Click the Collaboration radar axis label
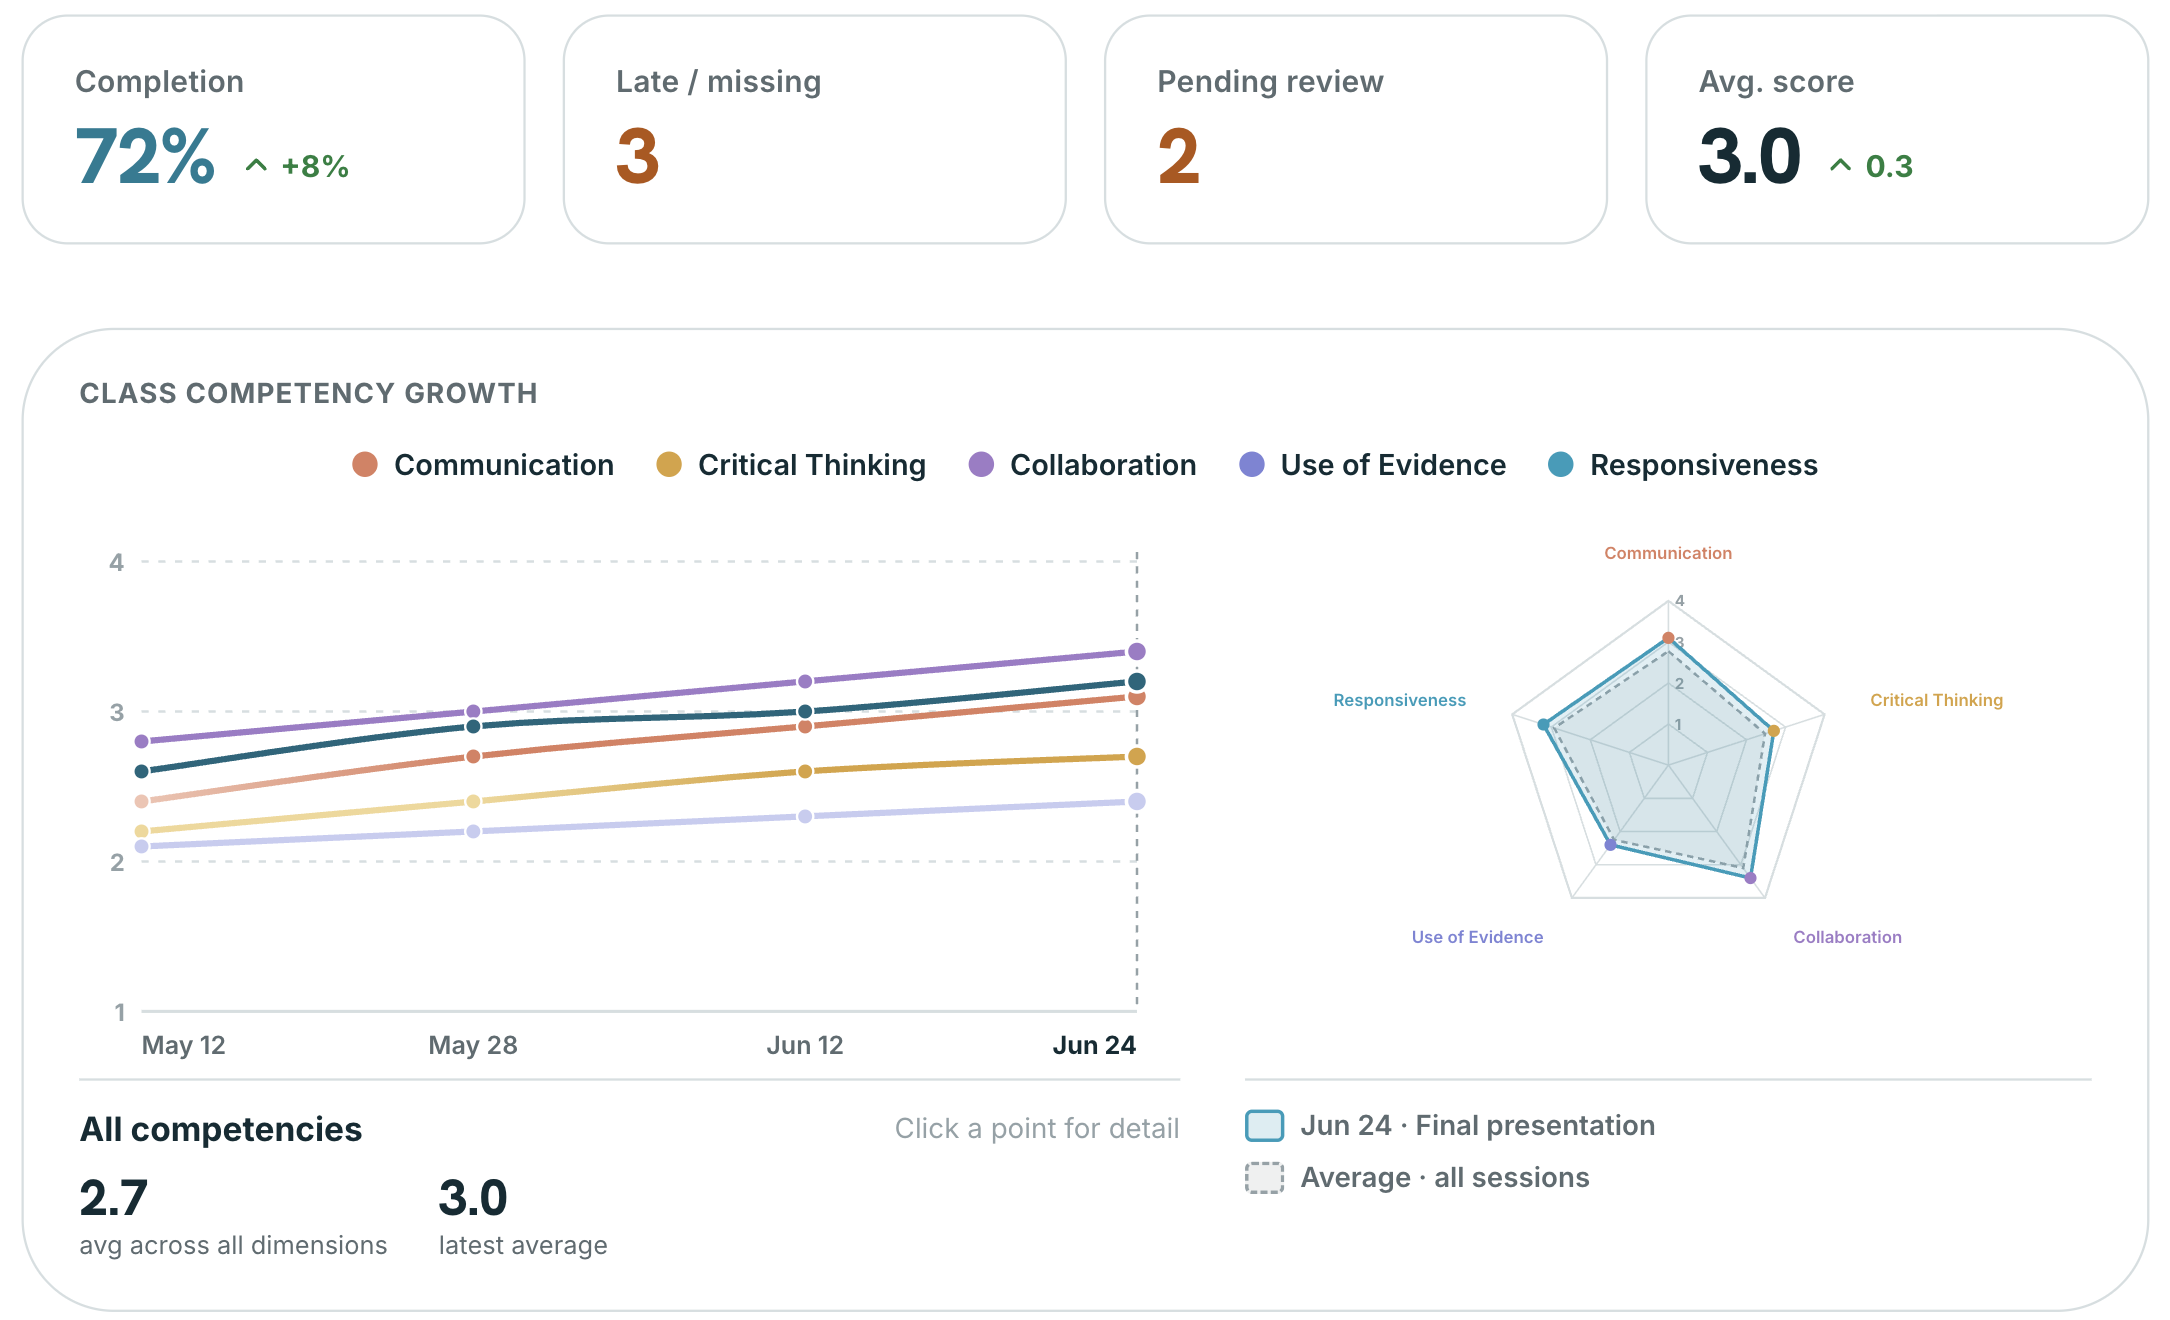2170x1320 pixels. pyautogui.click(x=1847, y=937)
